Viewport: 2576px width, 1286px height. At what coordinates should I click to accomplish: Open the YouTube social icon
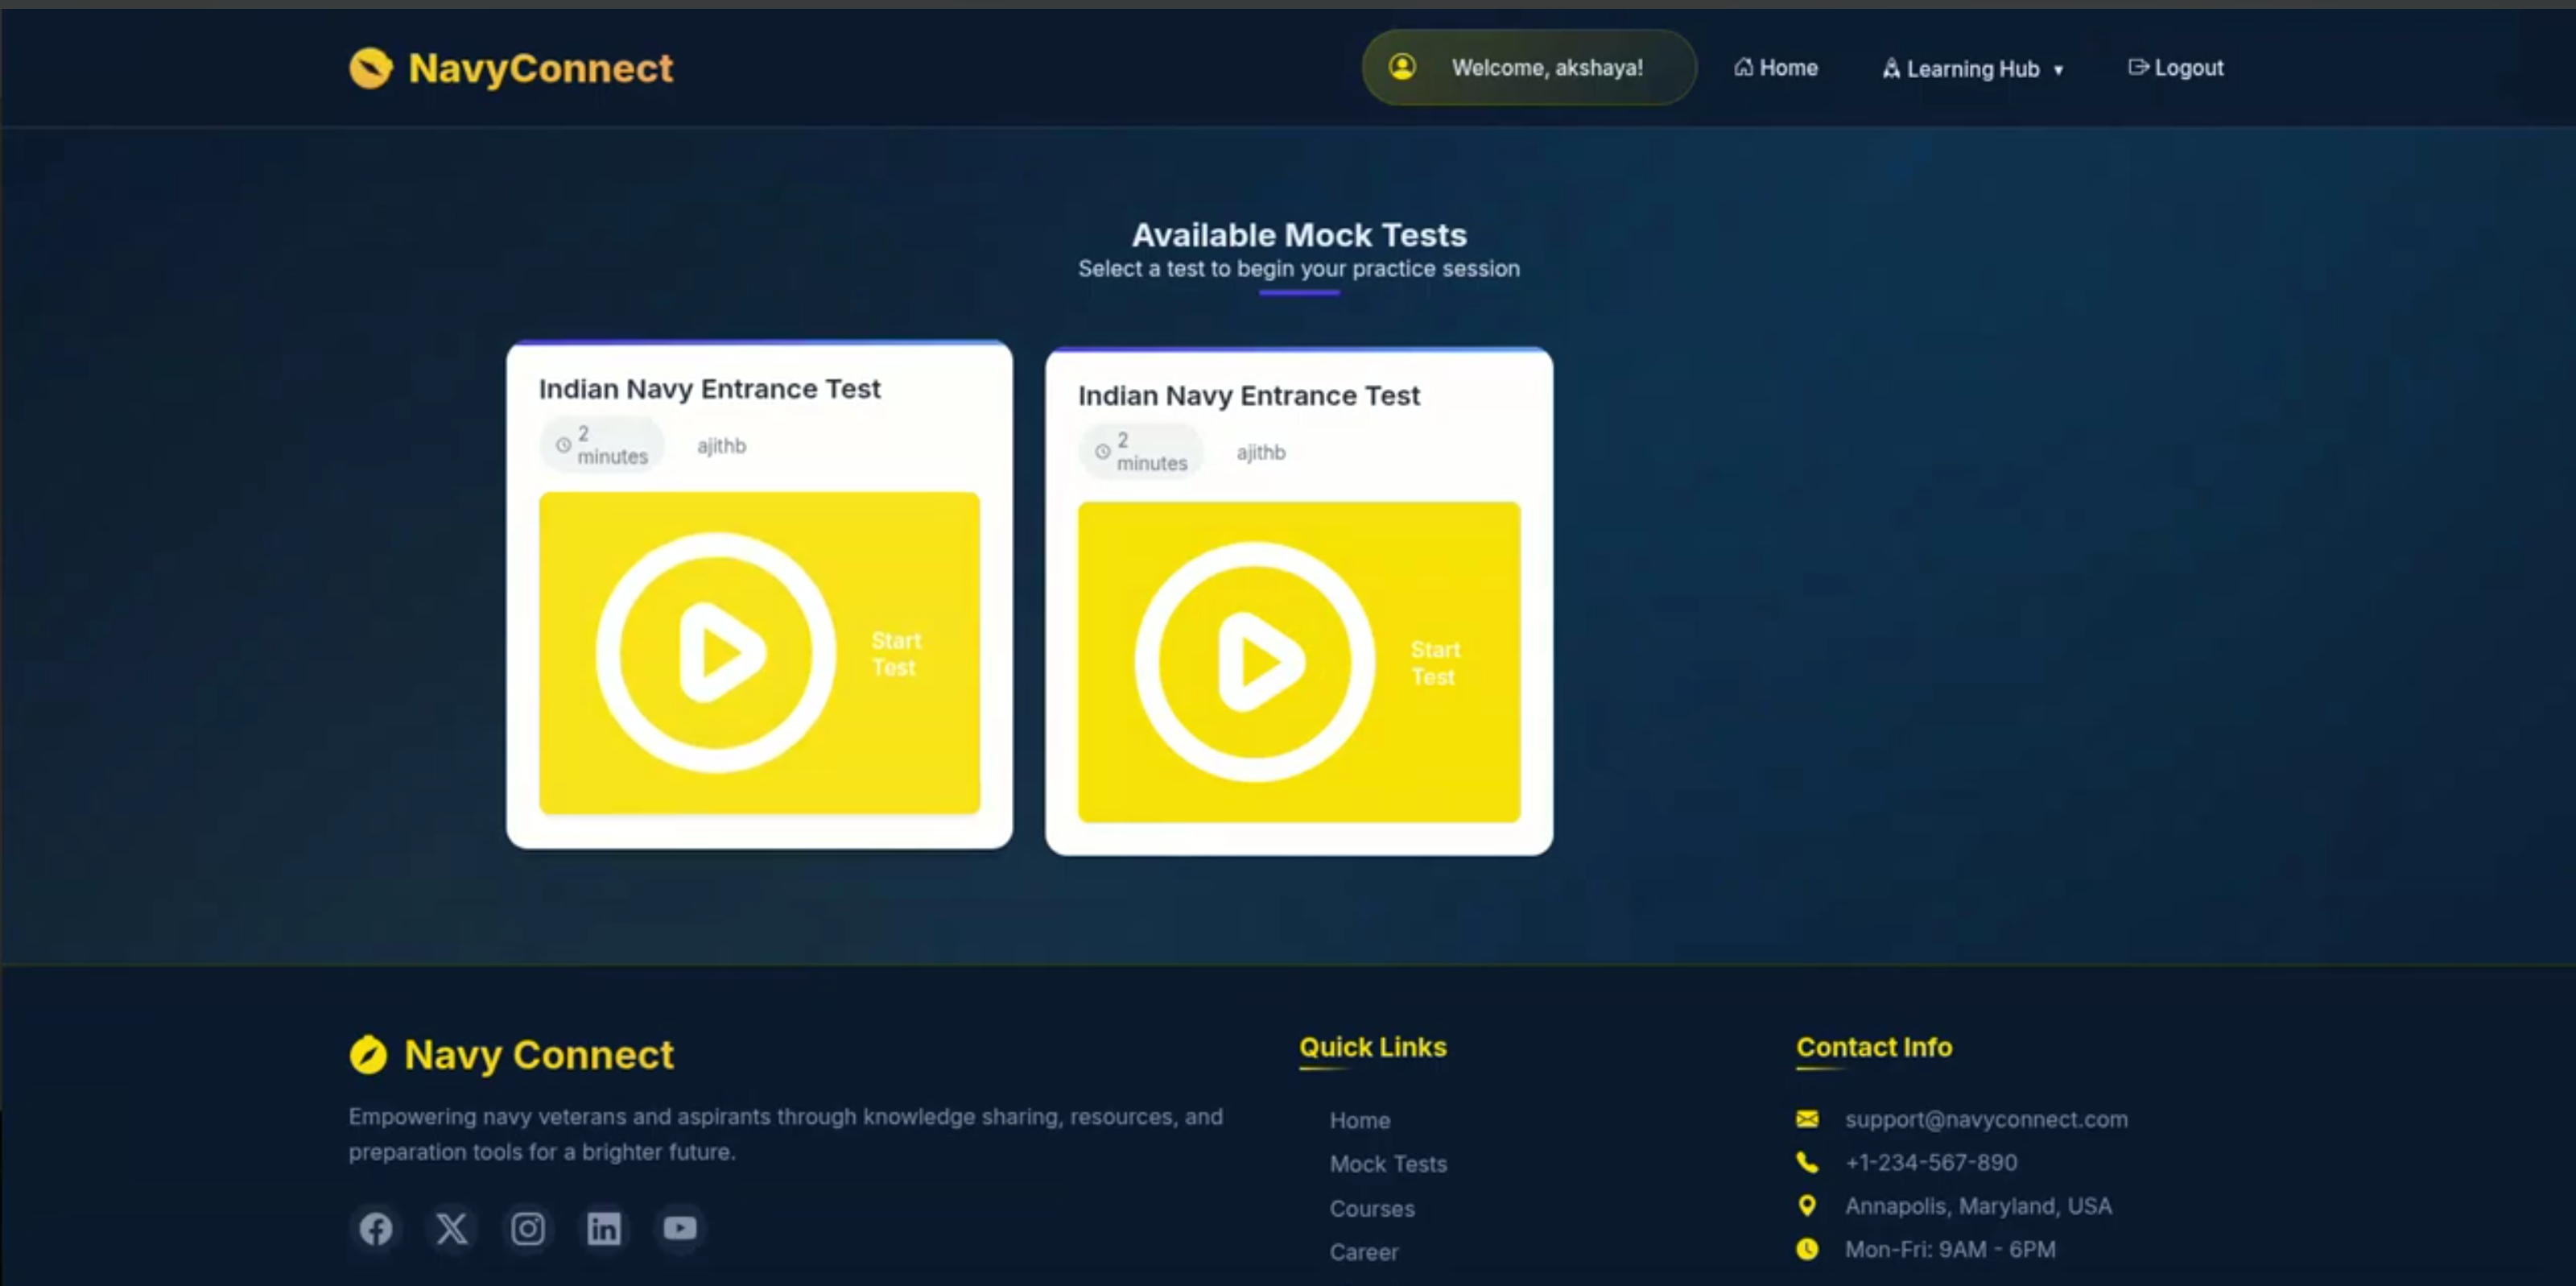[680, 1228]
